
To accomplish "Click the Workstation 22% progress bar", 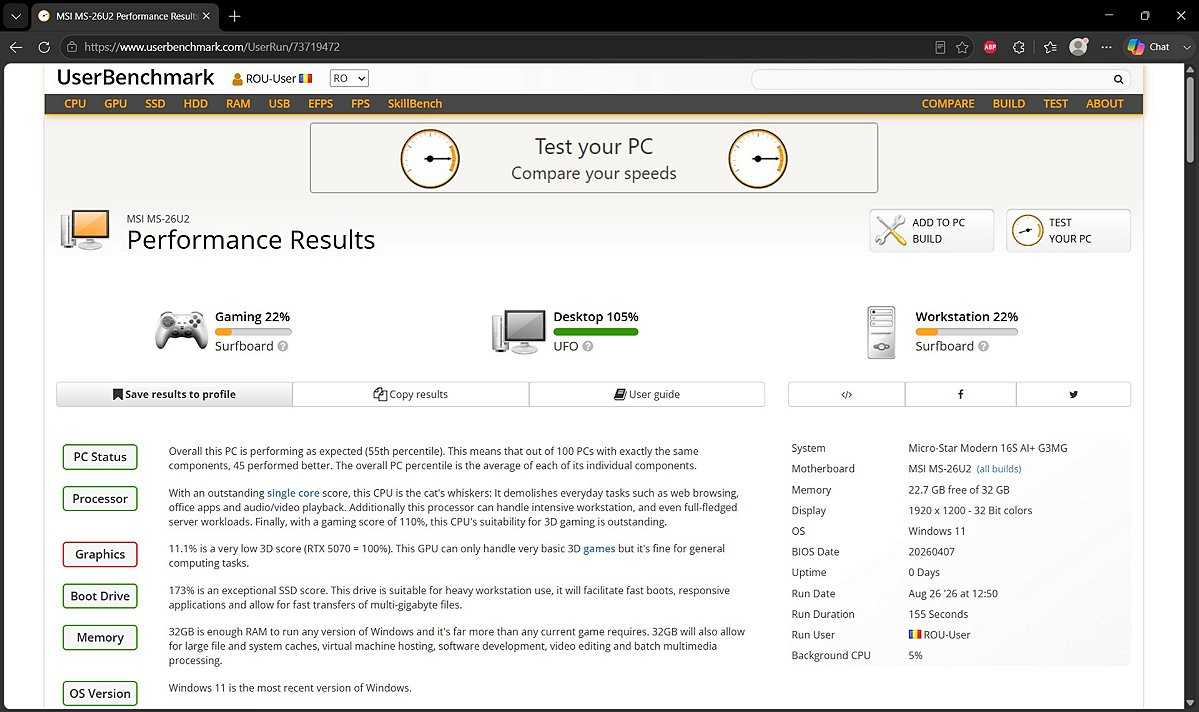I will [967, 332].
